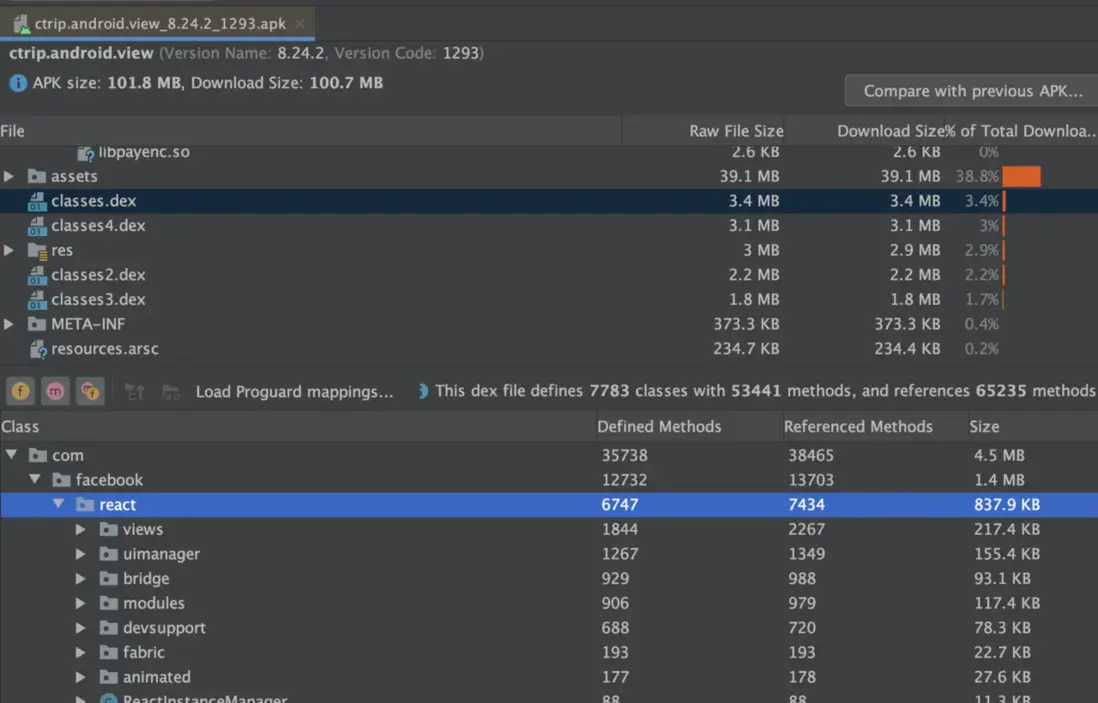This screenshot has height=703, width=1098.
Task: Click the assets folder icon
Action: pos(38,177)
